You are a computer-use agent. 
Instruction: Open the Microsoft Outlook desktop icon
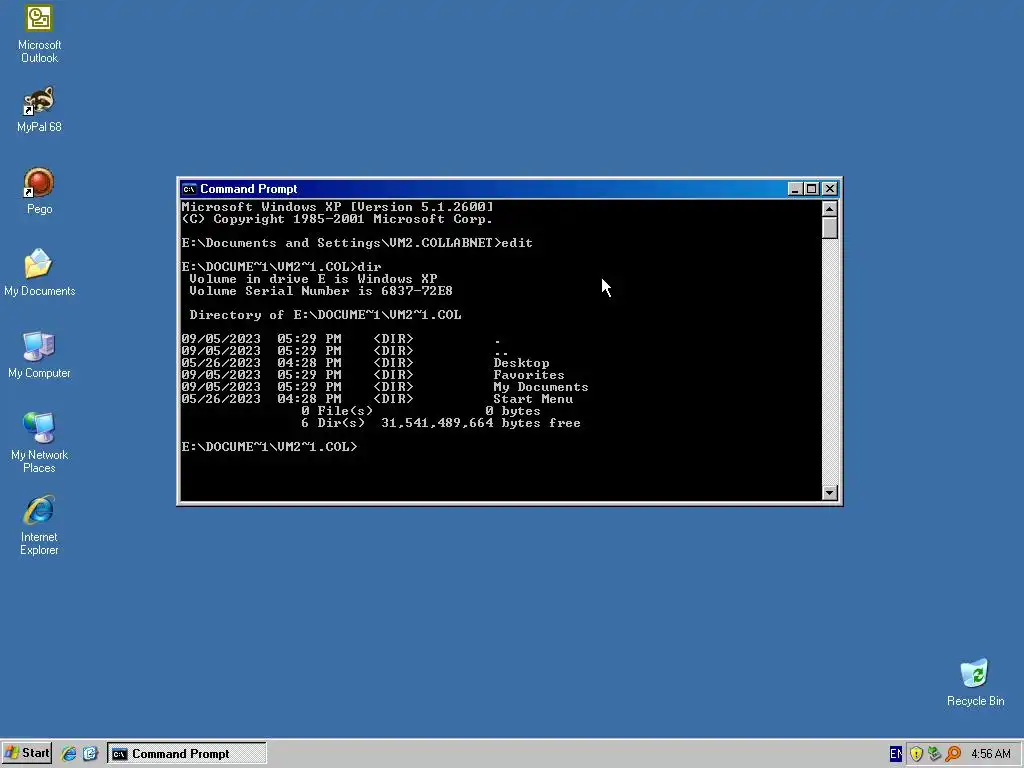click(x=39, y=34)
